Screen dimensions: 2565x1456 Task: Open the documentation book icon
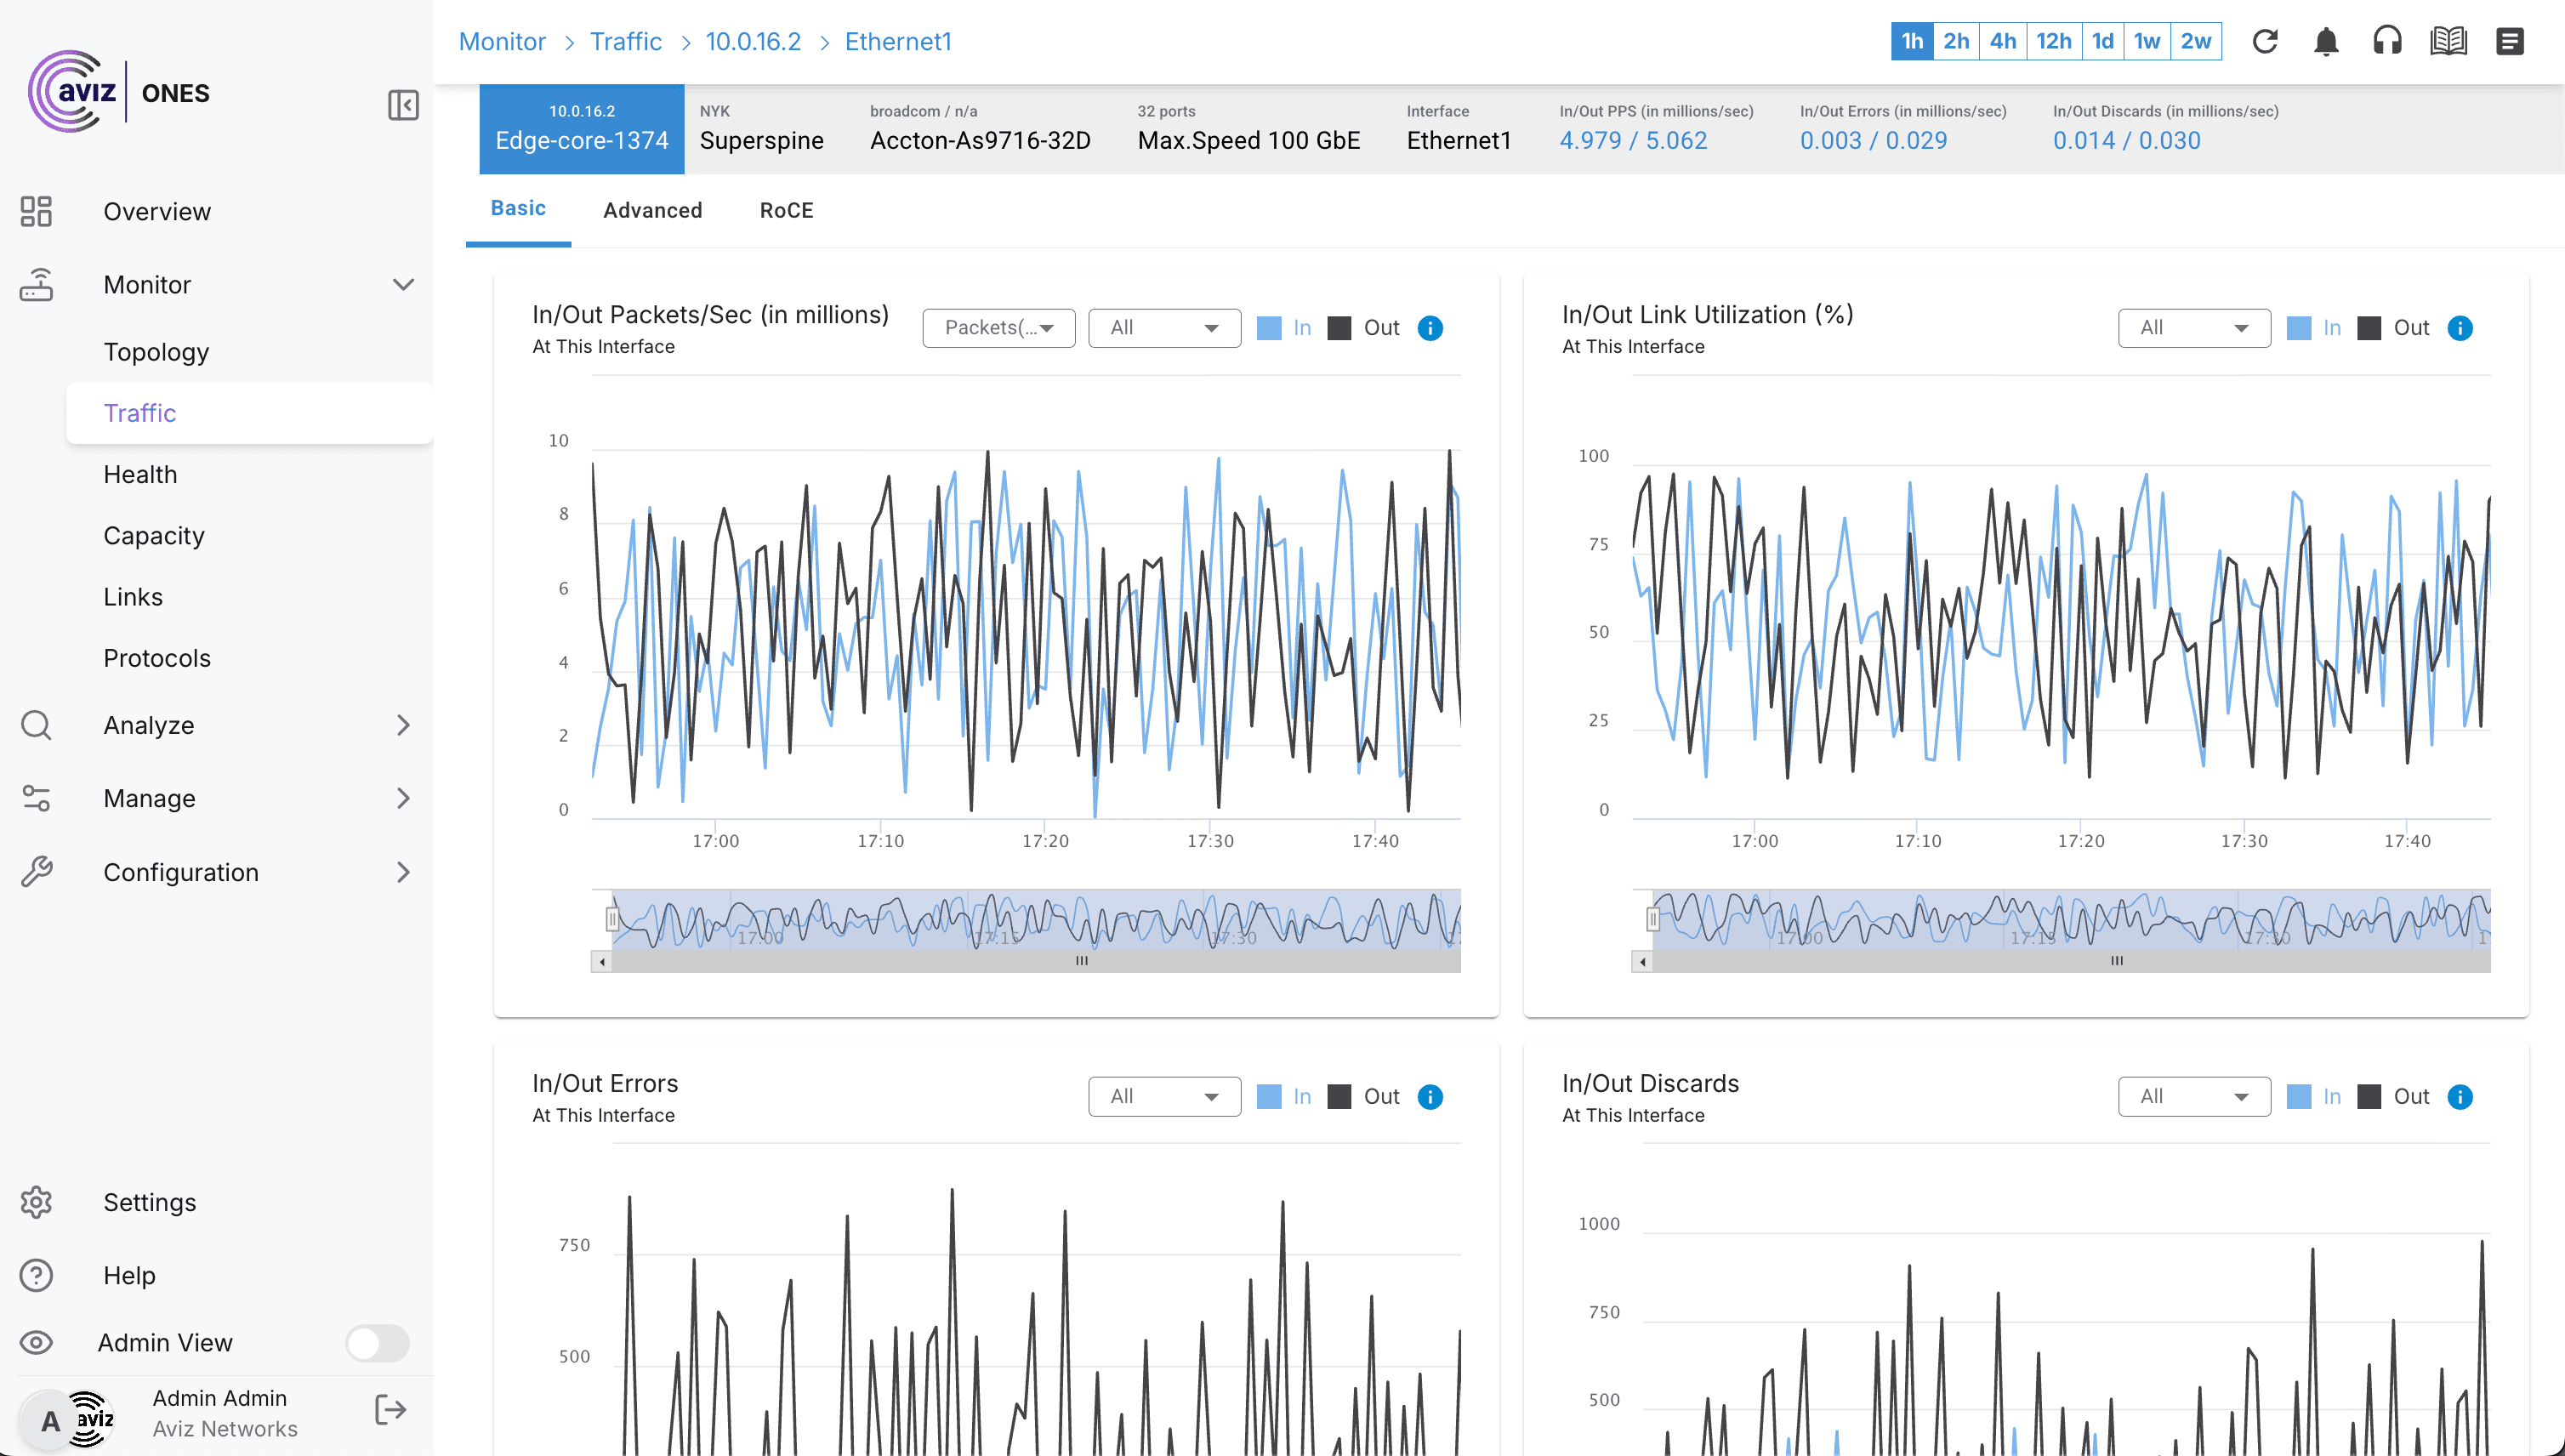(2448, 41)
